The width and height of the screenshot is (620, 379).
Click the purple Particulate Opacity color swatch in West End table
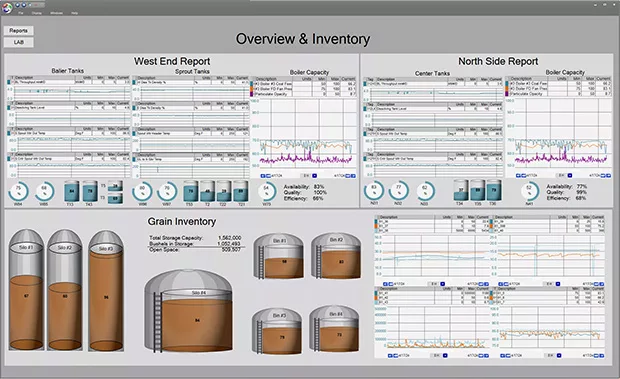(x=252, y=94)
